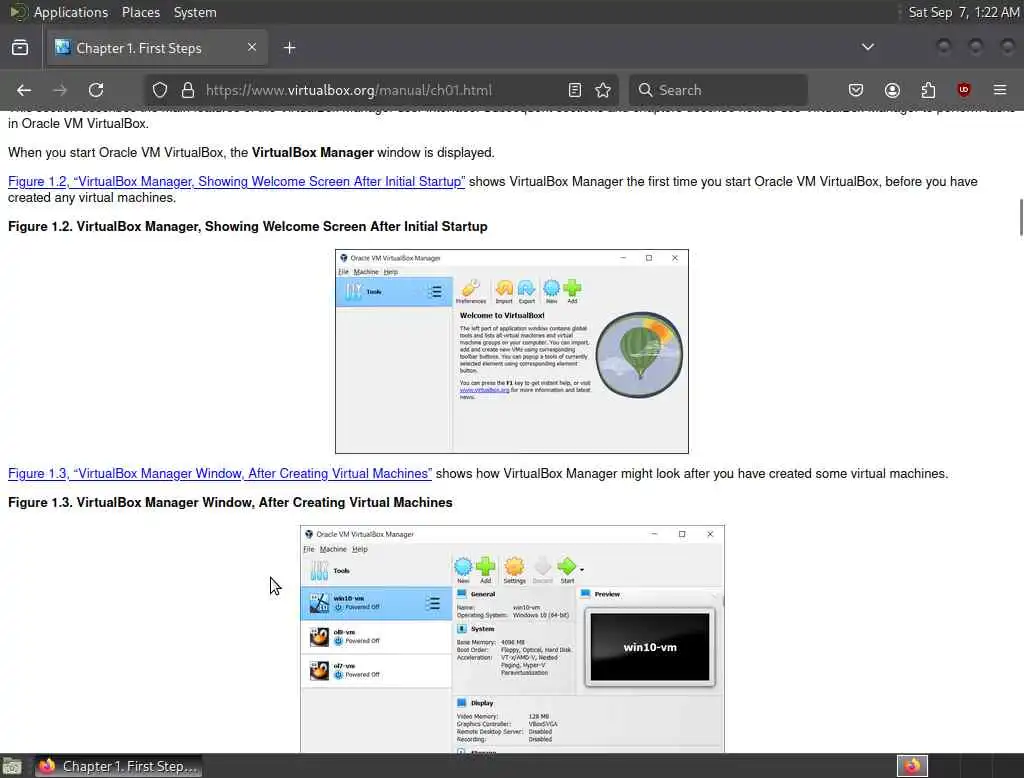
Task: Click the green Start arrow in Figure 1.3
Action: (567, 570)
